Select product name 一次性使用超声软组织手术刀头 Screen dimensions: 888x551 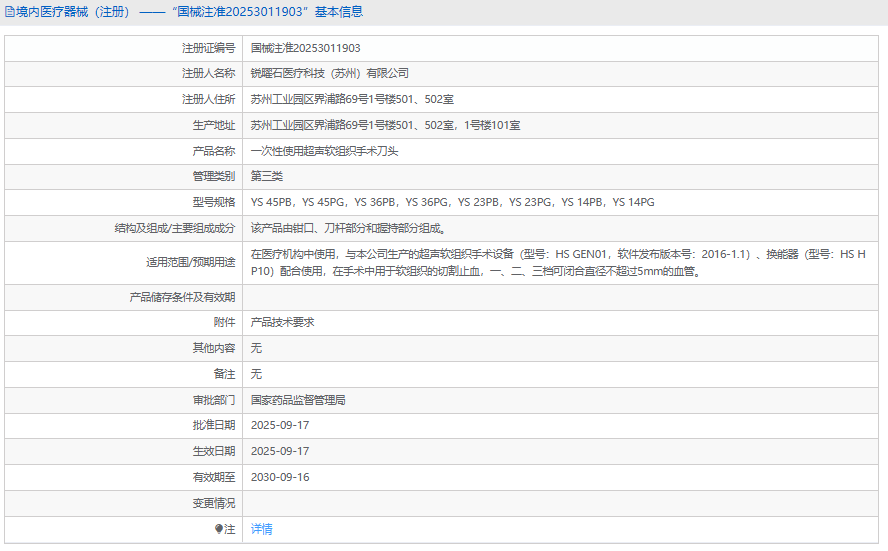[325, 151]
